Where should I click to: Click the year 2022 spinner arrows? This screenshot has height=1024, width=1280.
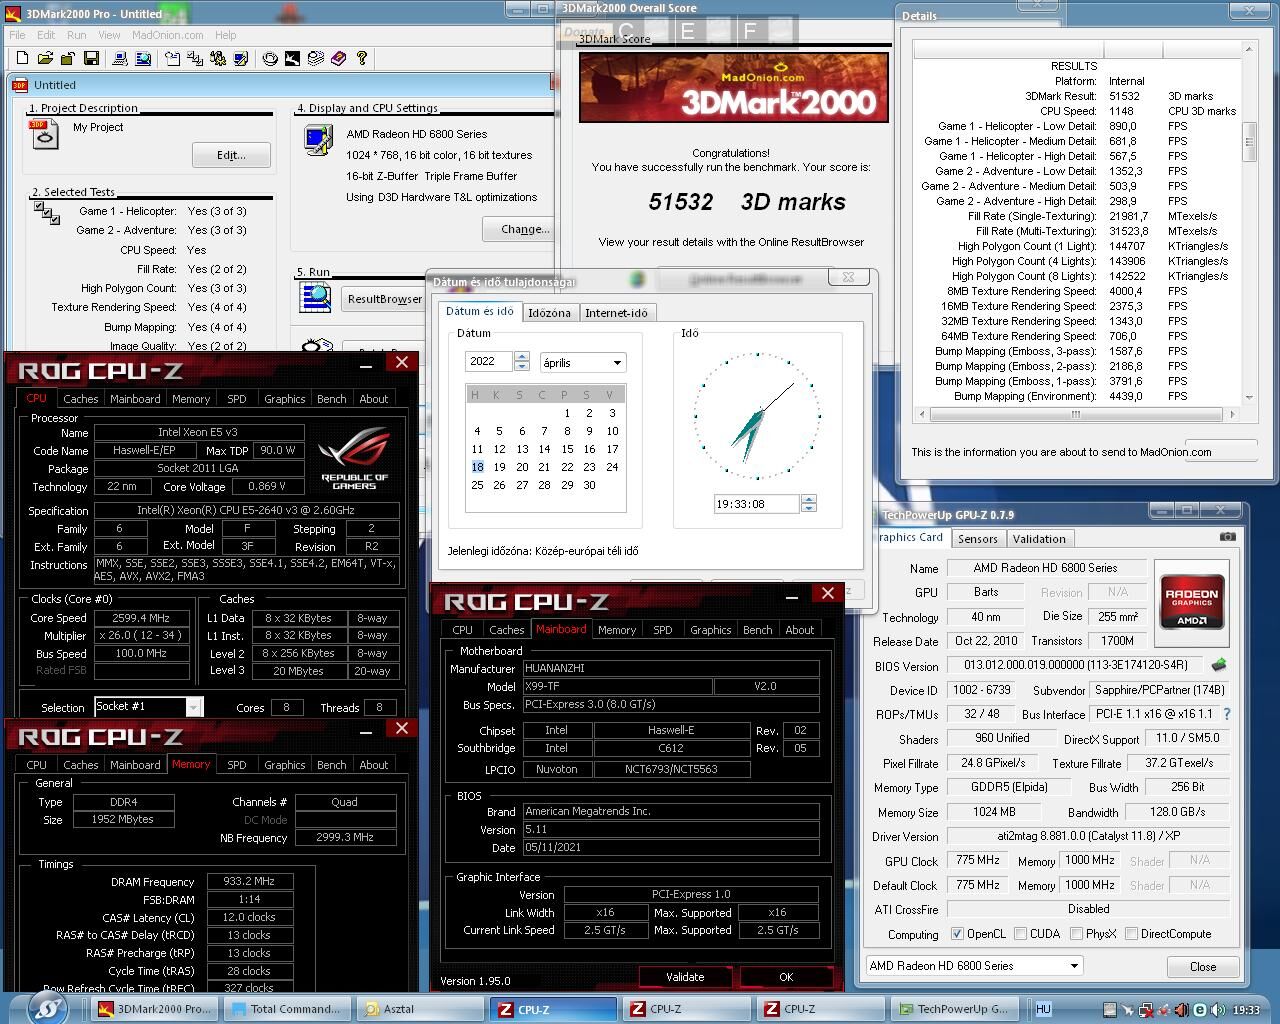tap(521, 362)
